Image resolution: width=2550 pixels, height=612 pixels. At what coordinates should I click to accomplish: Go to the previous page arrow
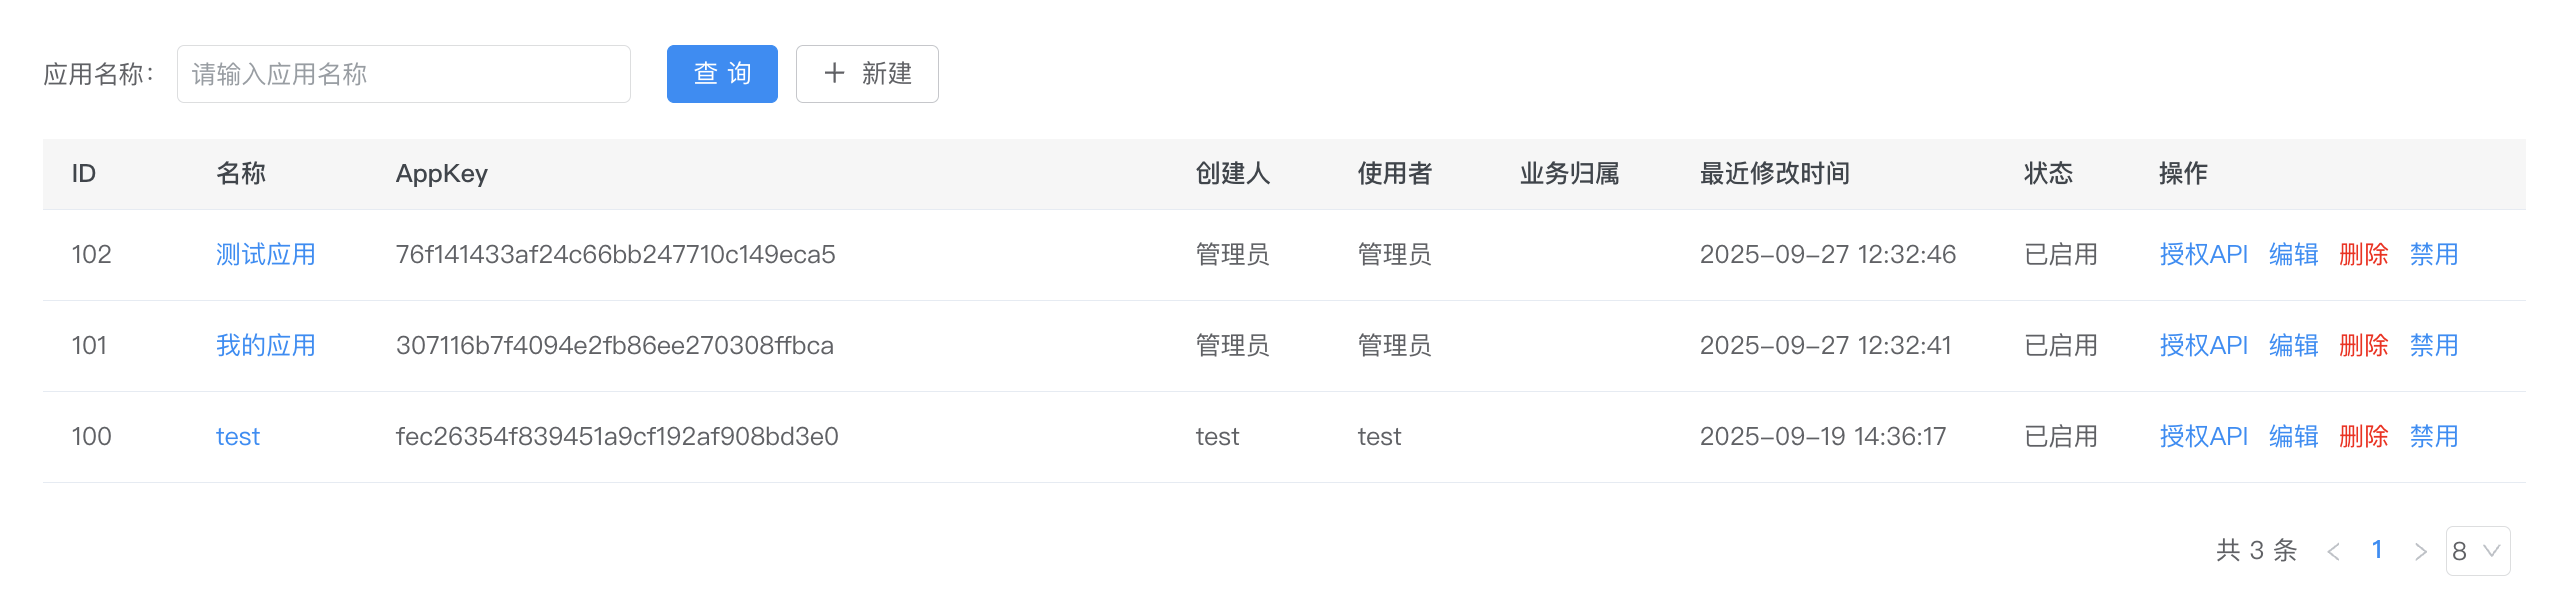coord(2333,551)
